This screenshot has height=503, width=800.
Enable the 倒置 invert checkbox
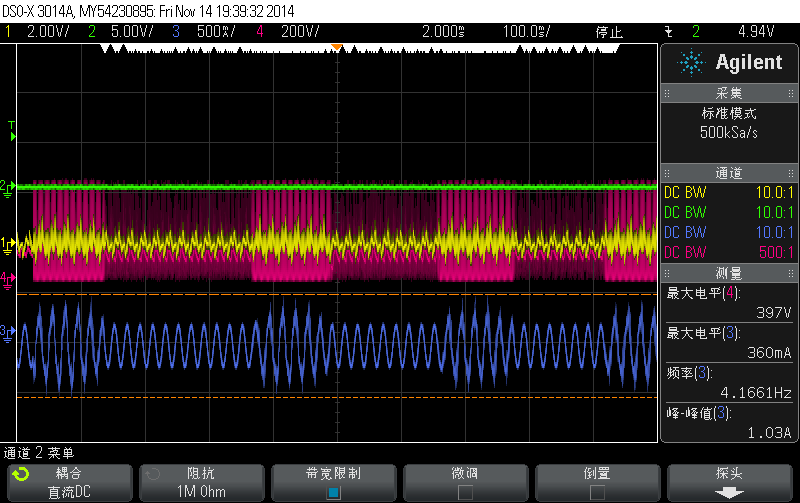coord(597,492)
